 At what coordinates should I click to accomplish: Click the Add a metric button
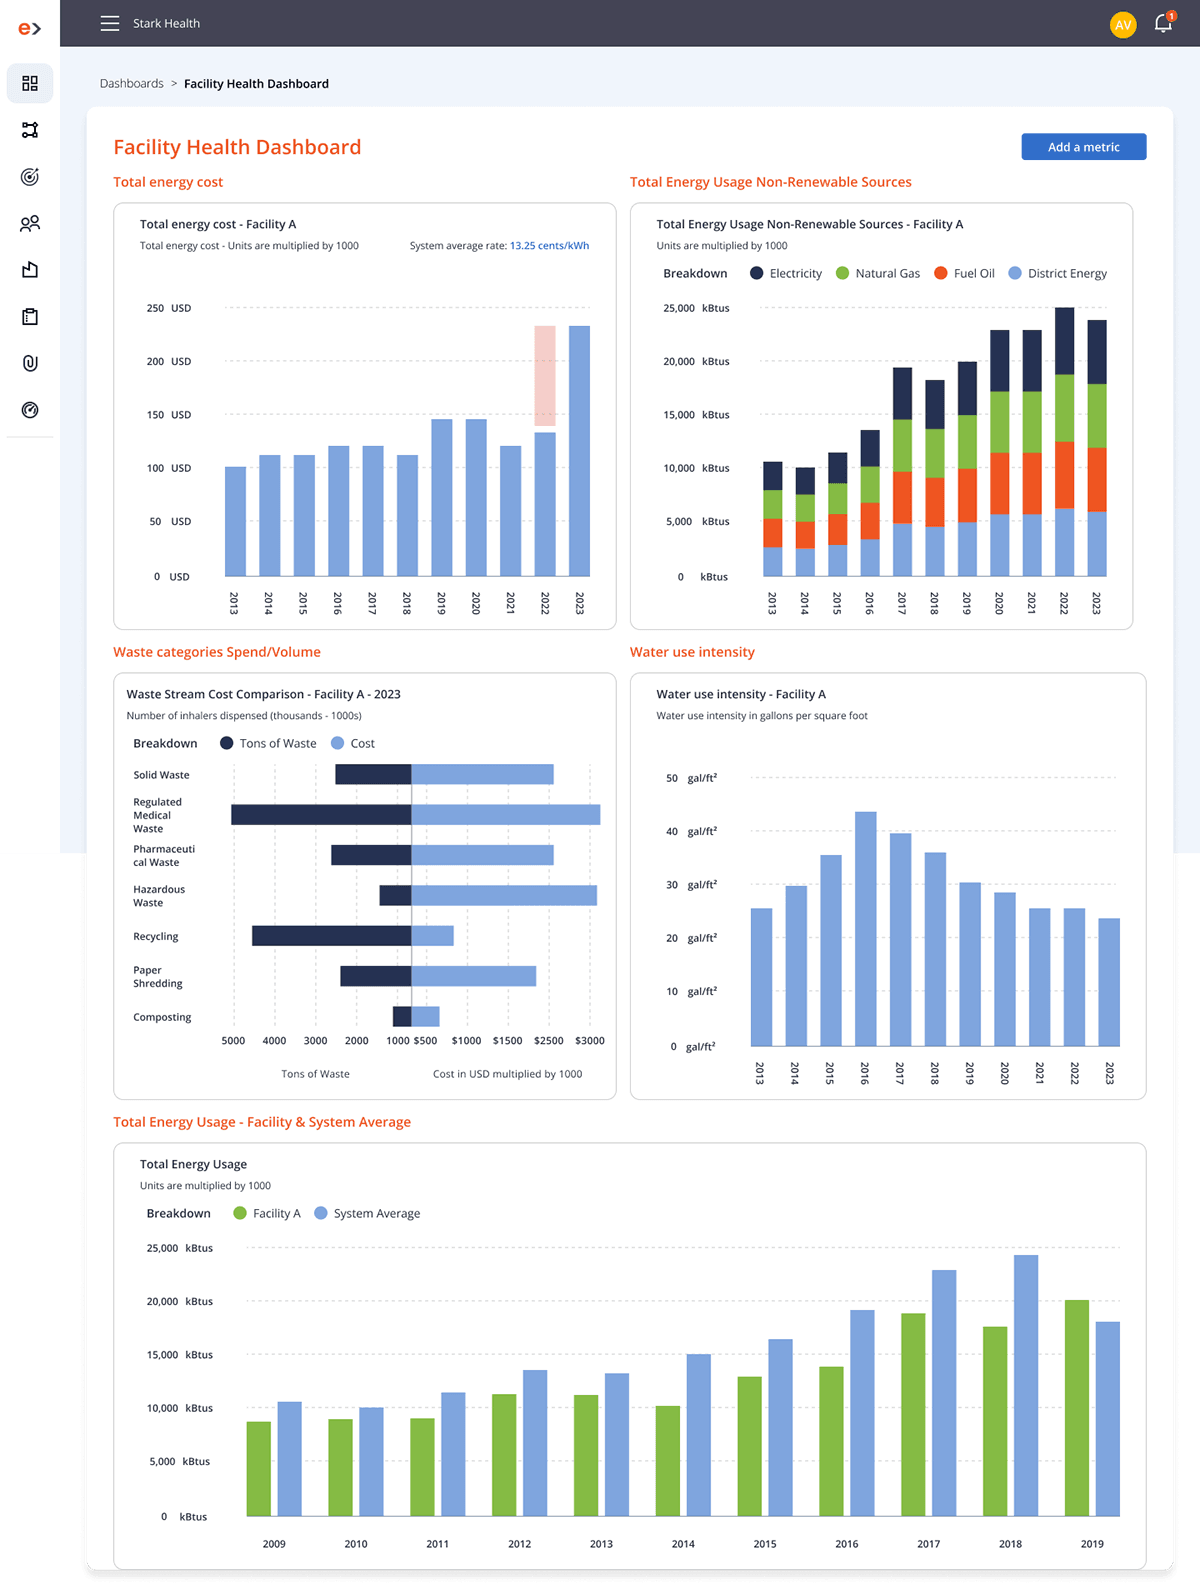point(1083,147)
